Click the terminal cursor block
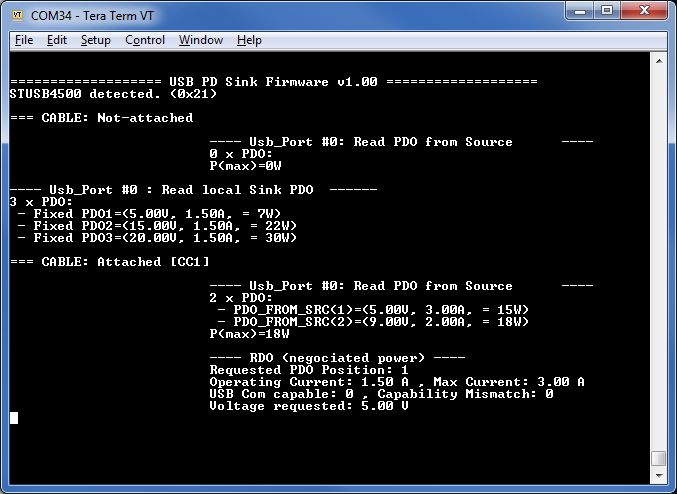This screenshot has width=677, height=494. (x=14, y=418)
